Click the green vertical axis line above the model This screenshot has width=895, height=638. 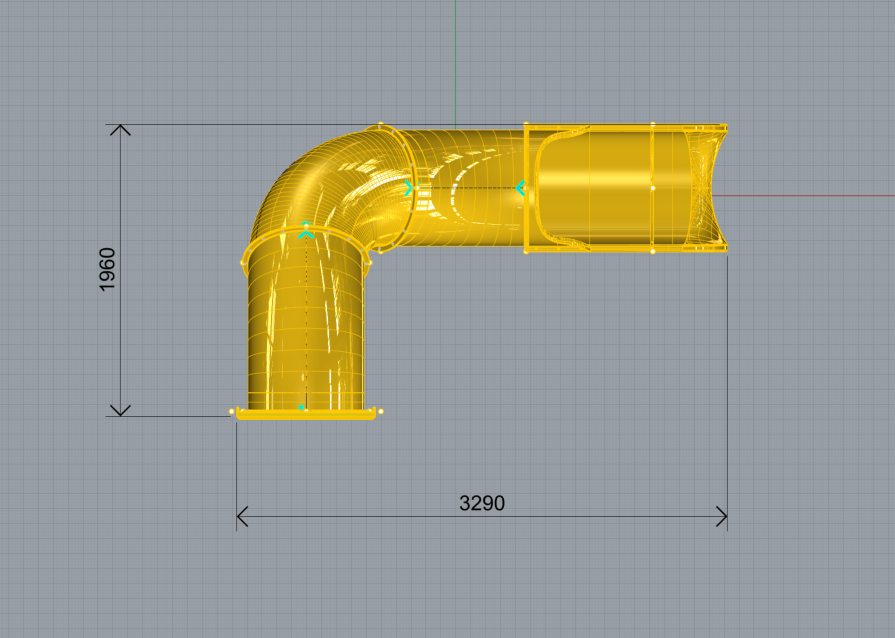click(x=456, y=60)
